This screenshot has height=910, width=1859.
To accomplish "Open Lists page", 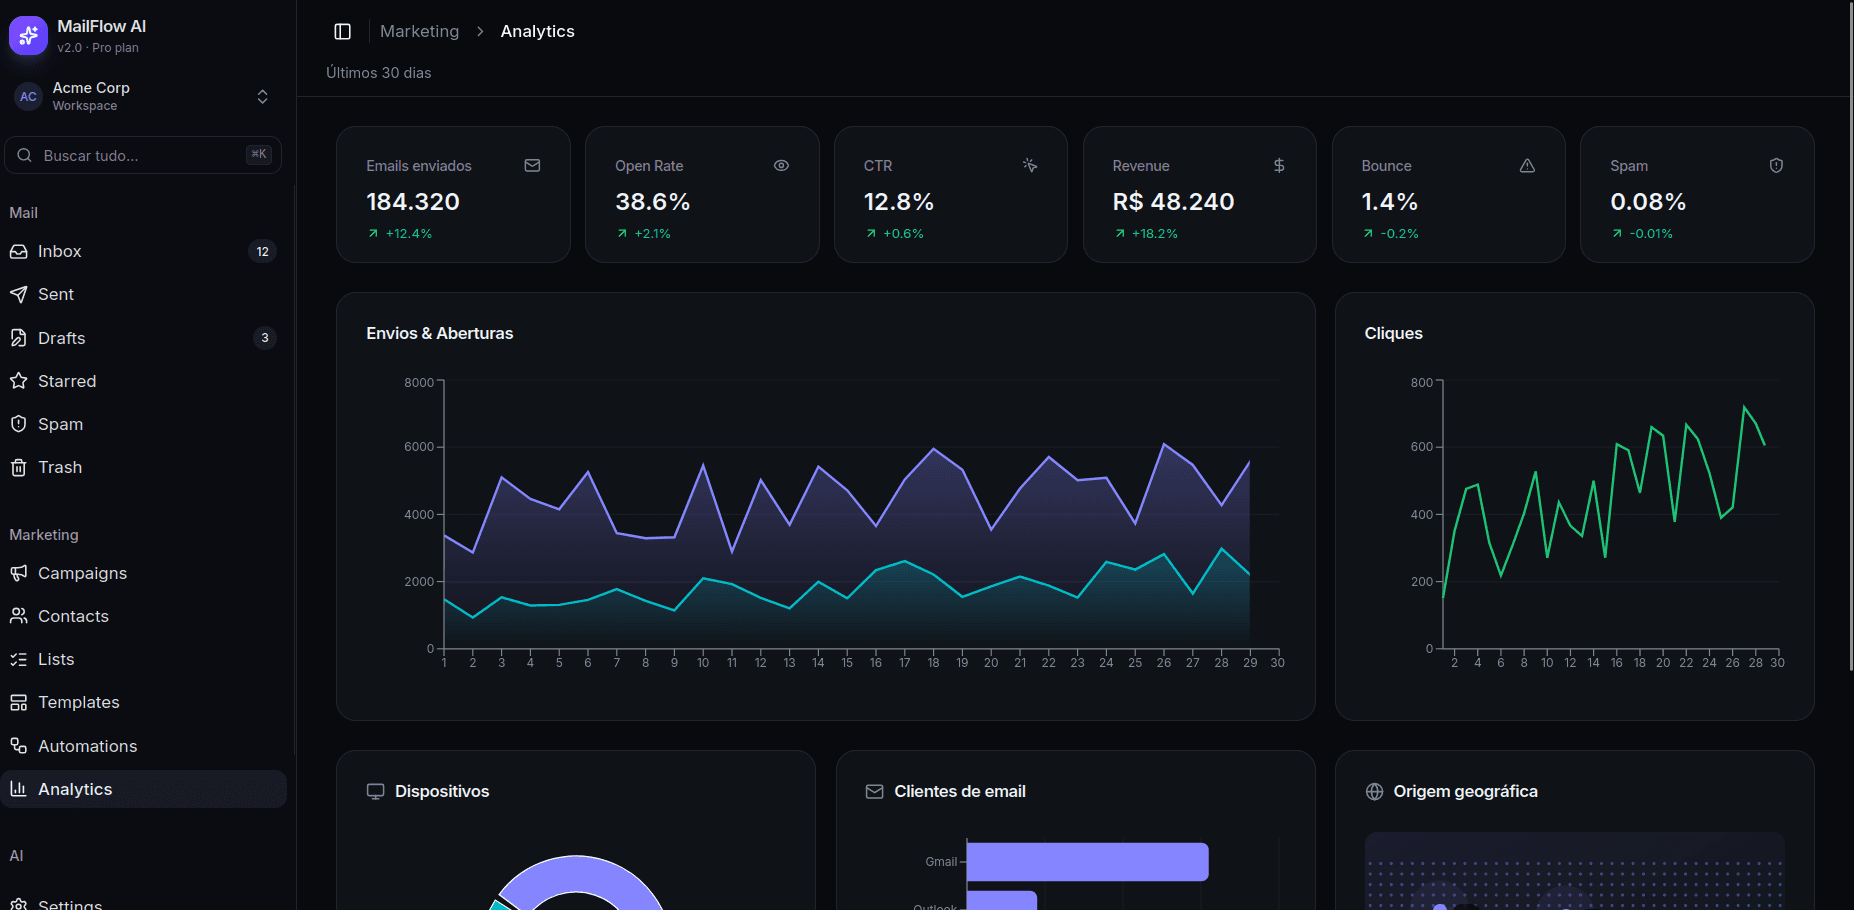I will [143, 660].
